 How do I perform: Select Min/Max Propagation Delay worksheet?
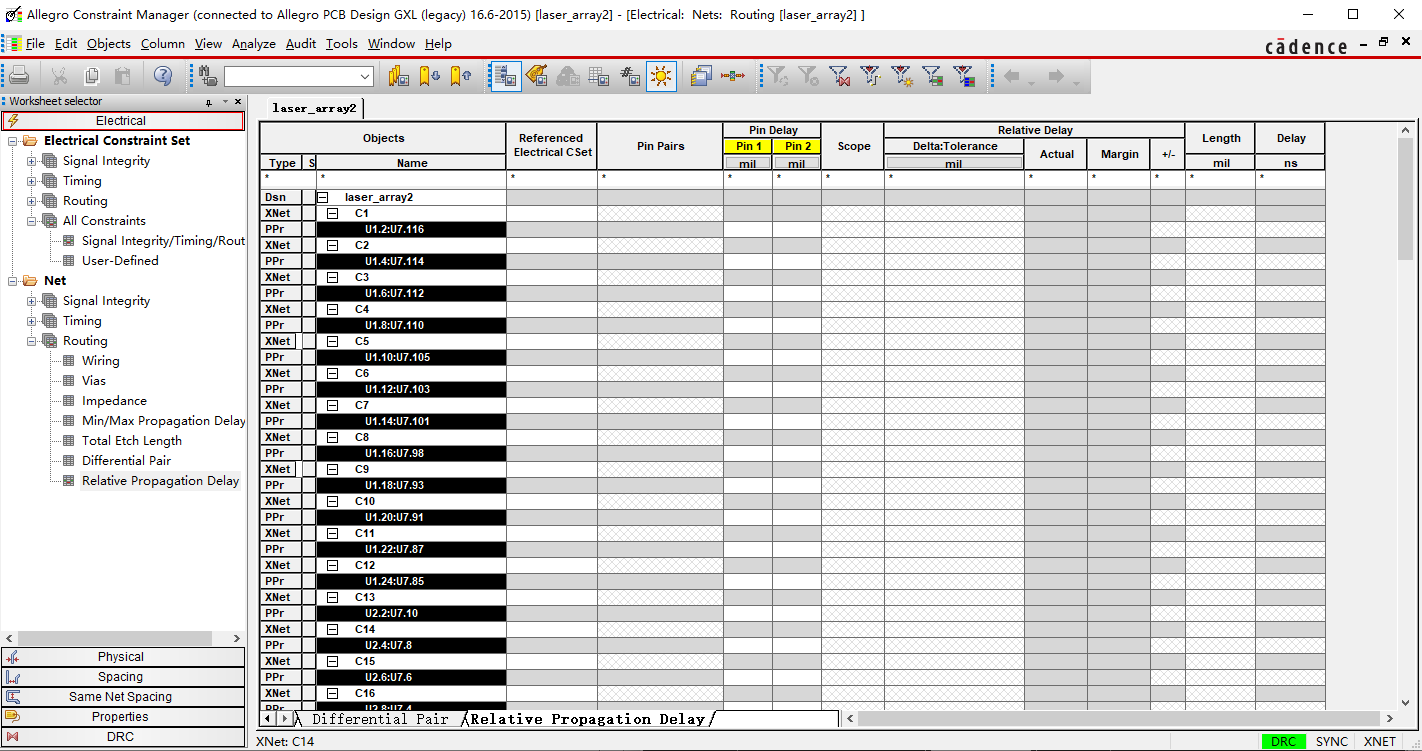tap(164, 421)
